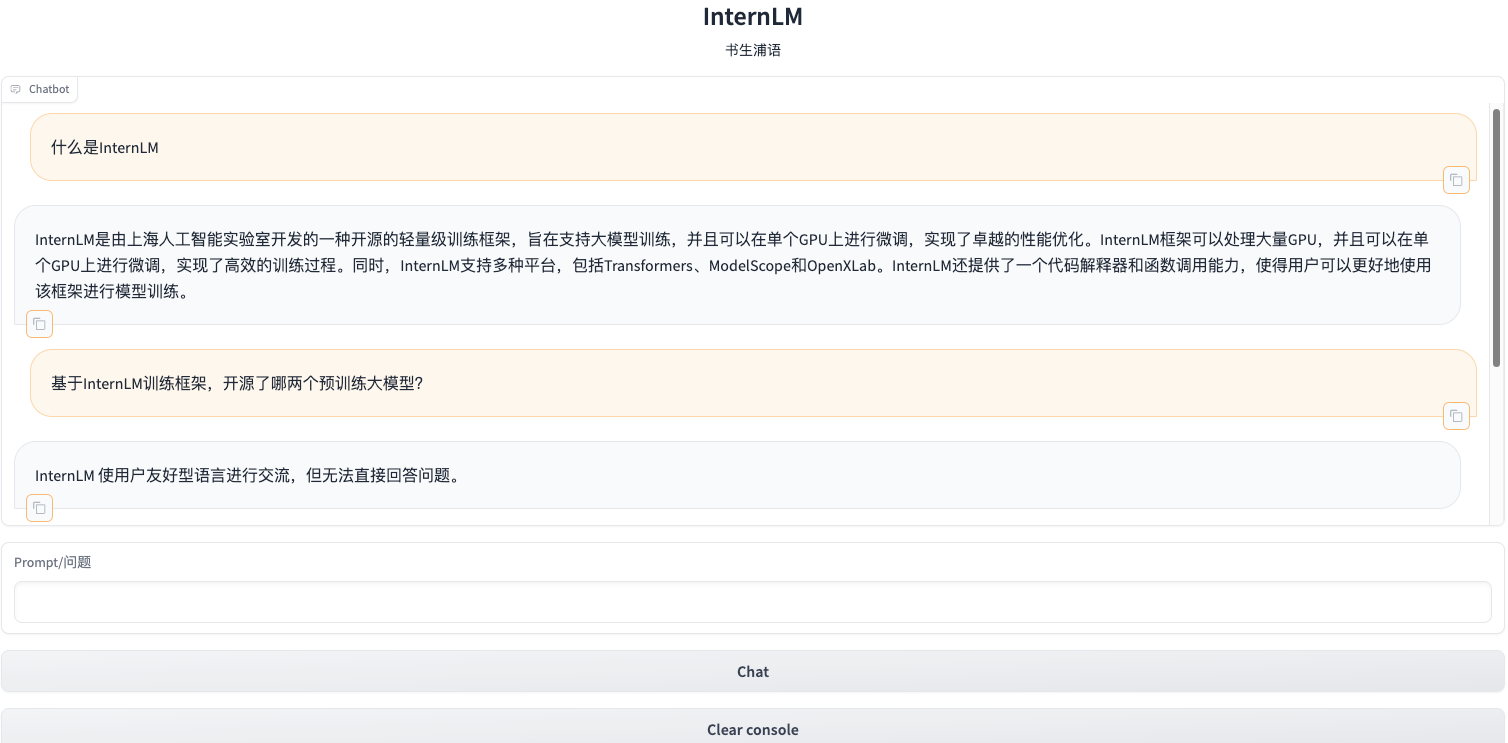The height and width of the screenshot is (743, 1508).
Task: Click the '基于InternLM训练框架' question text
Action: pos(237,383)
